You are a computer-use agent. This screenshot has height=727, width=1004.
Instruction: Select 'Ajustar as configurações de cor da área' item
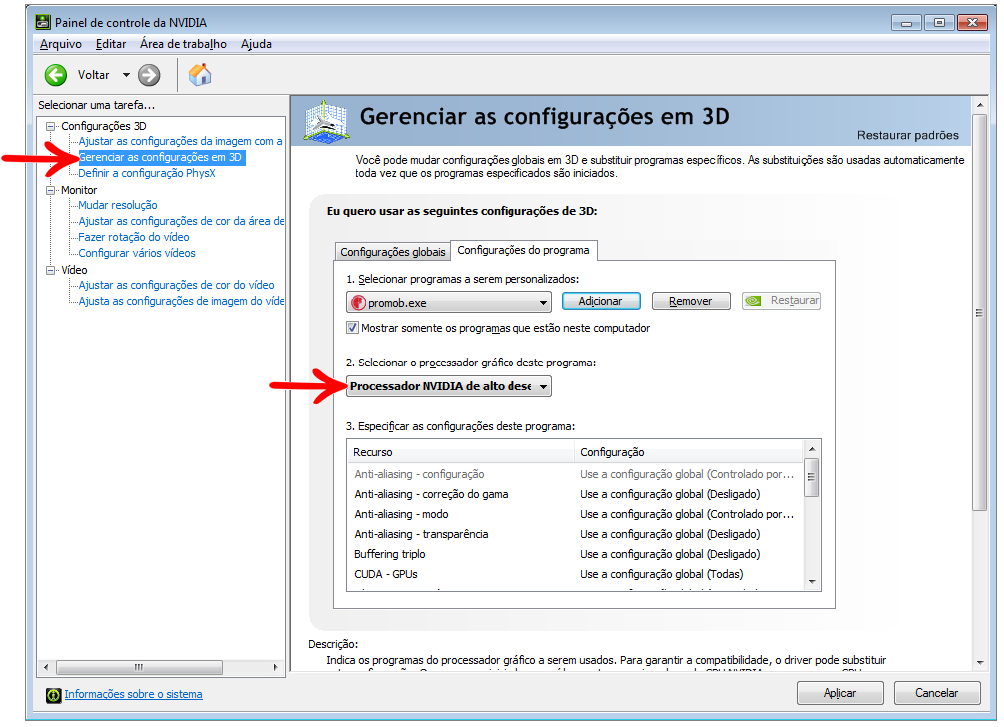(181, 221)
